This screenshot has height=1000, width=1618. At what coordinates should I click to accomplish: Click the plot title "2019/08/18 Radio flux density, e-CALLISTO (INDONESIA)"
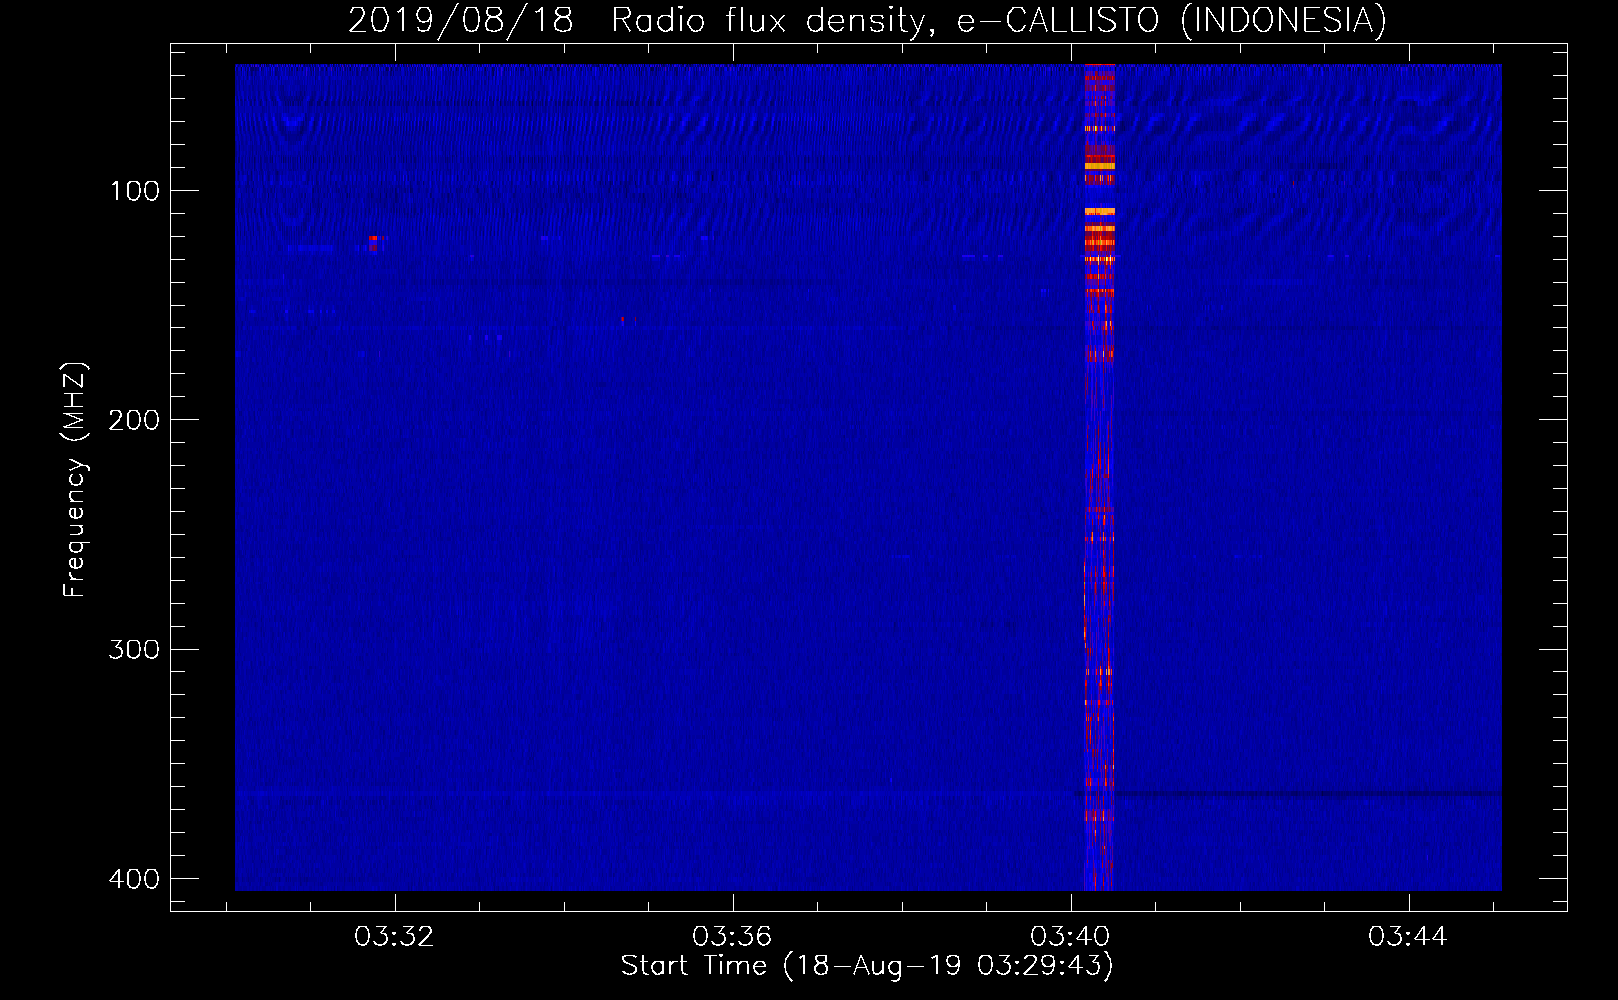pos(867,20)
